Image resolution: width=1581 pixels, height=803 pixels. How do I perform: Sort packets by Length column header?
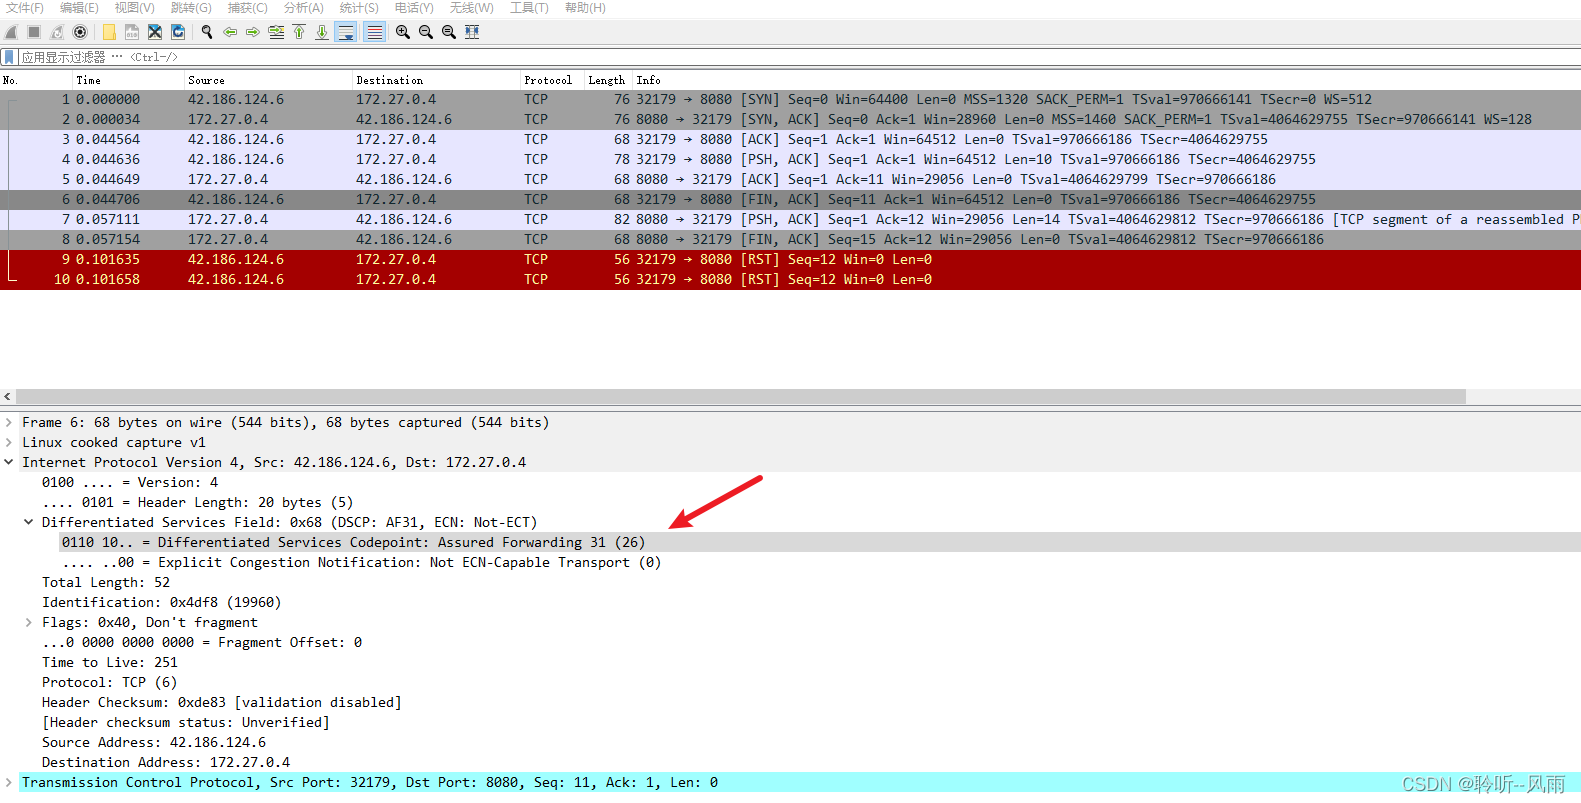tap(608, 80)
